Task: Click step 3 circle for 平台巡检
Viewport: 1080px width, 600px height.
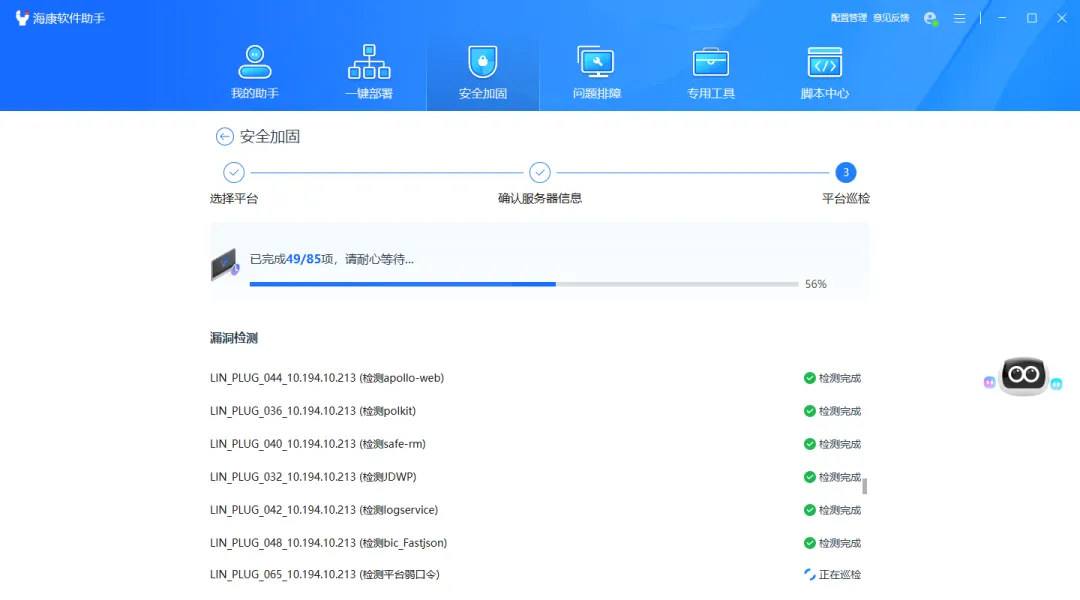Action: click(845, 172)
